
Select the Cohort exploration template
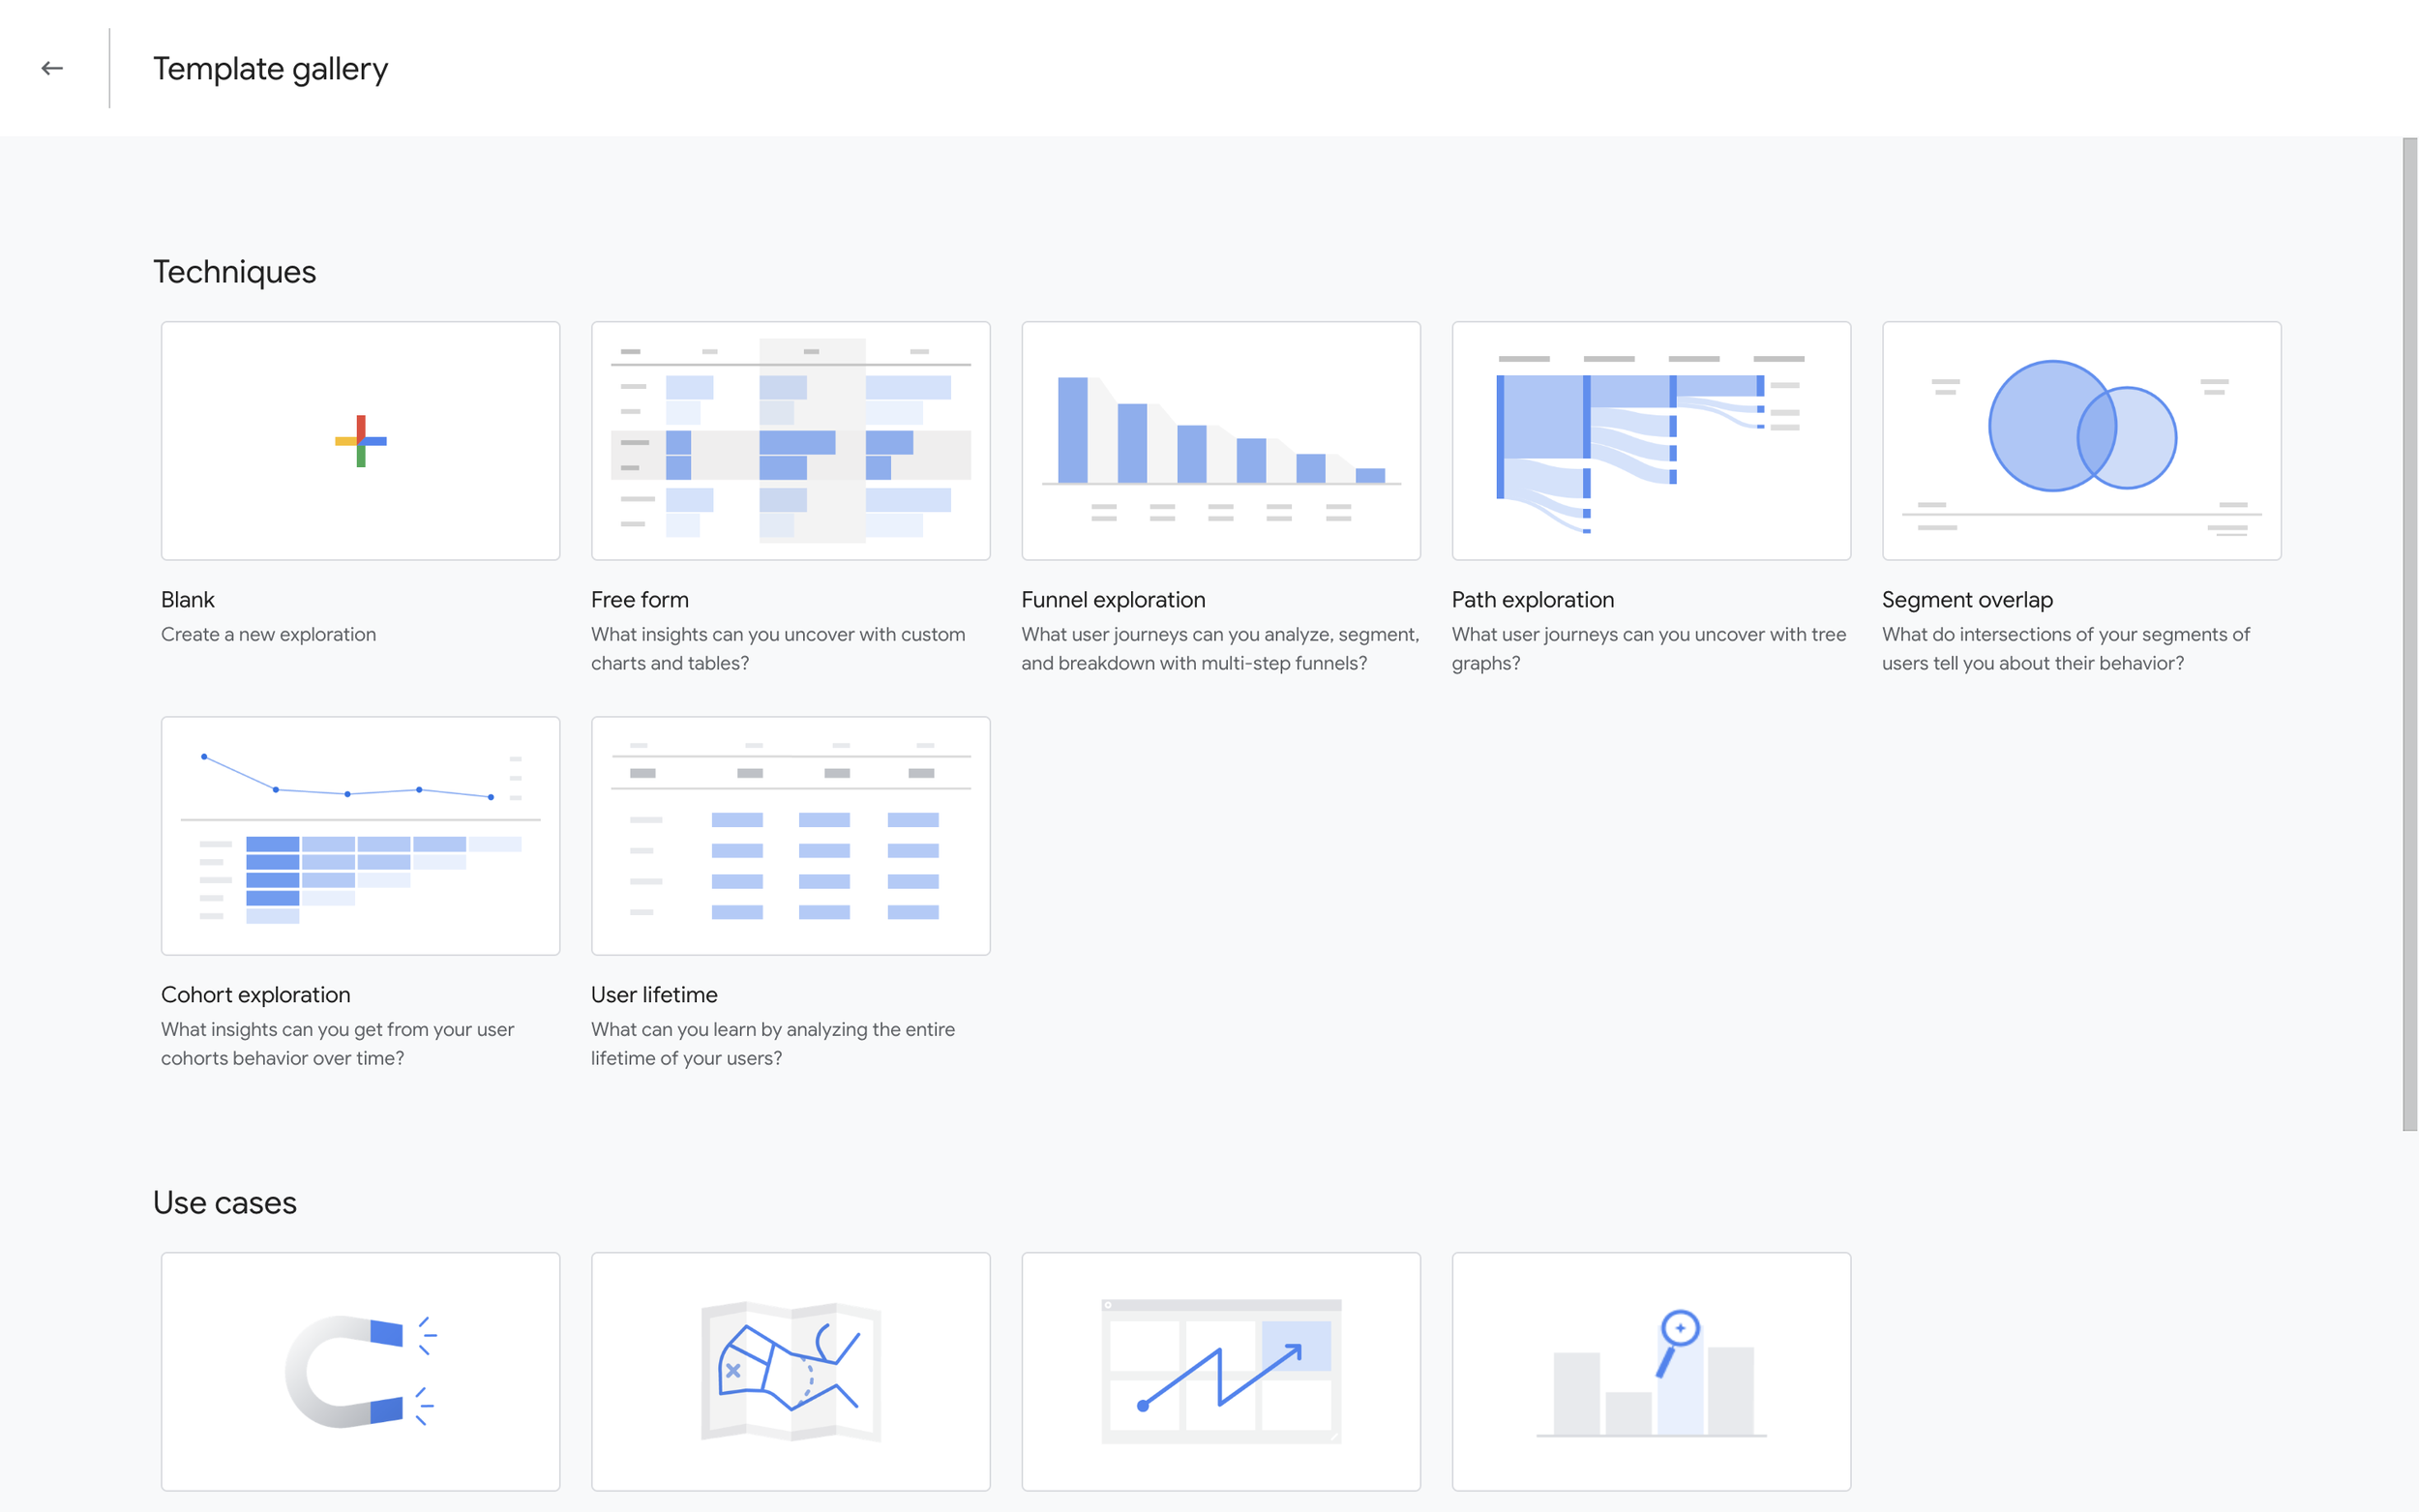tap(360, 834)
